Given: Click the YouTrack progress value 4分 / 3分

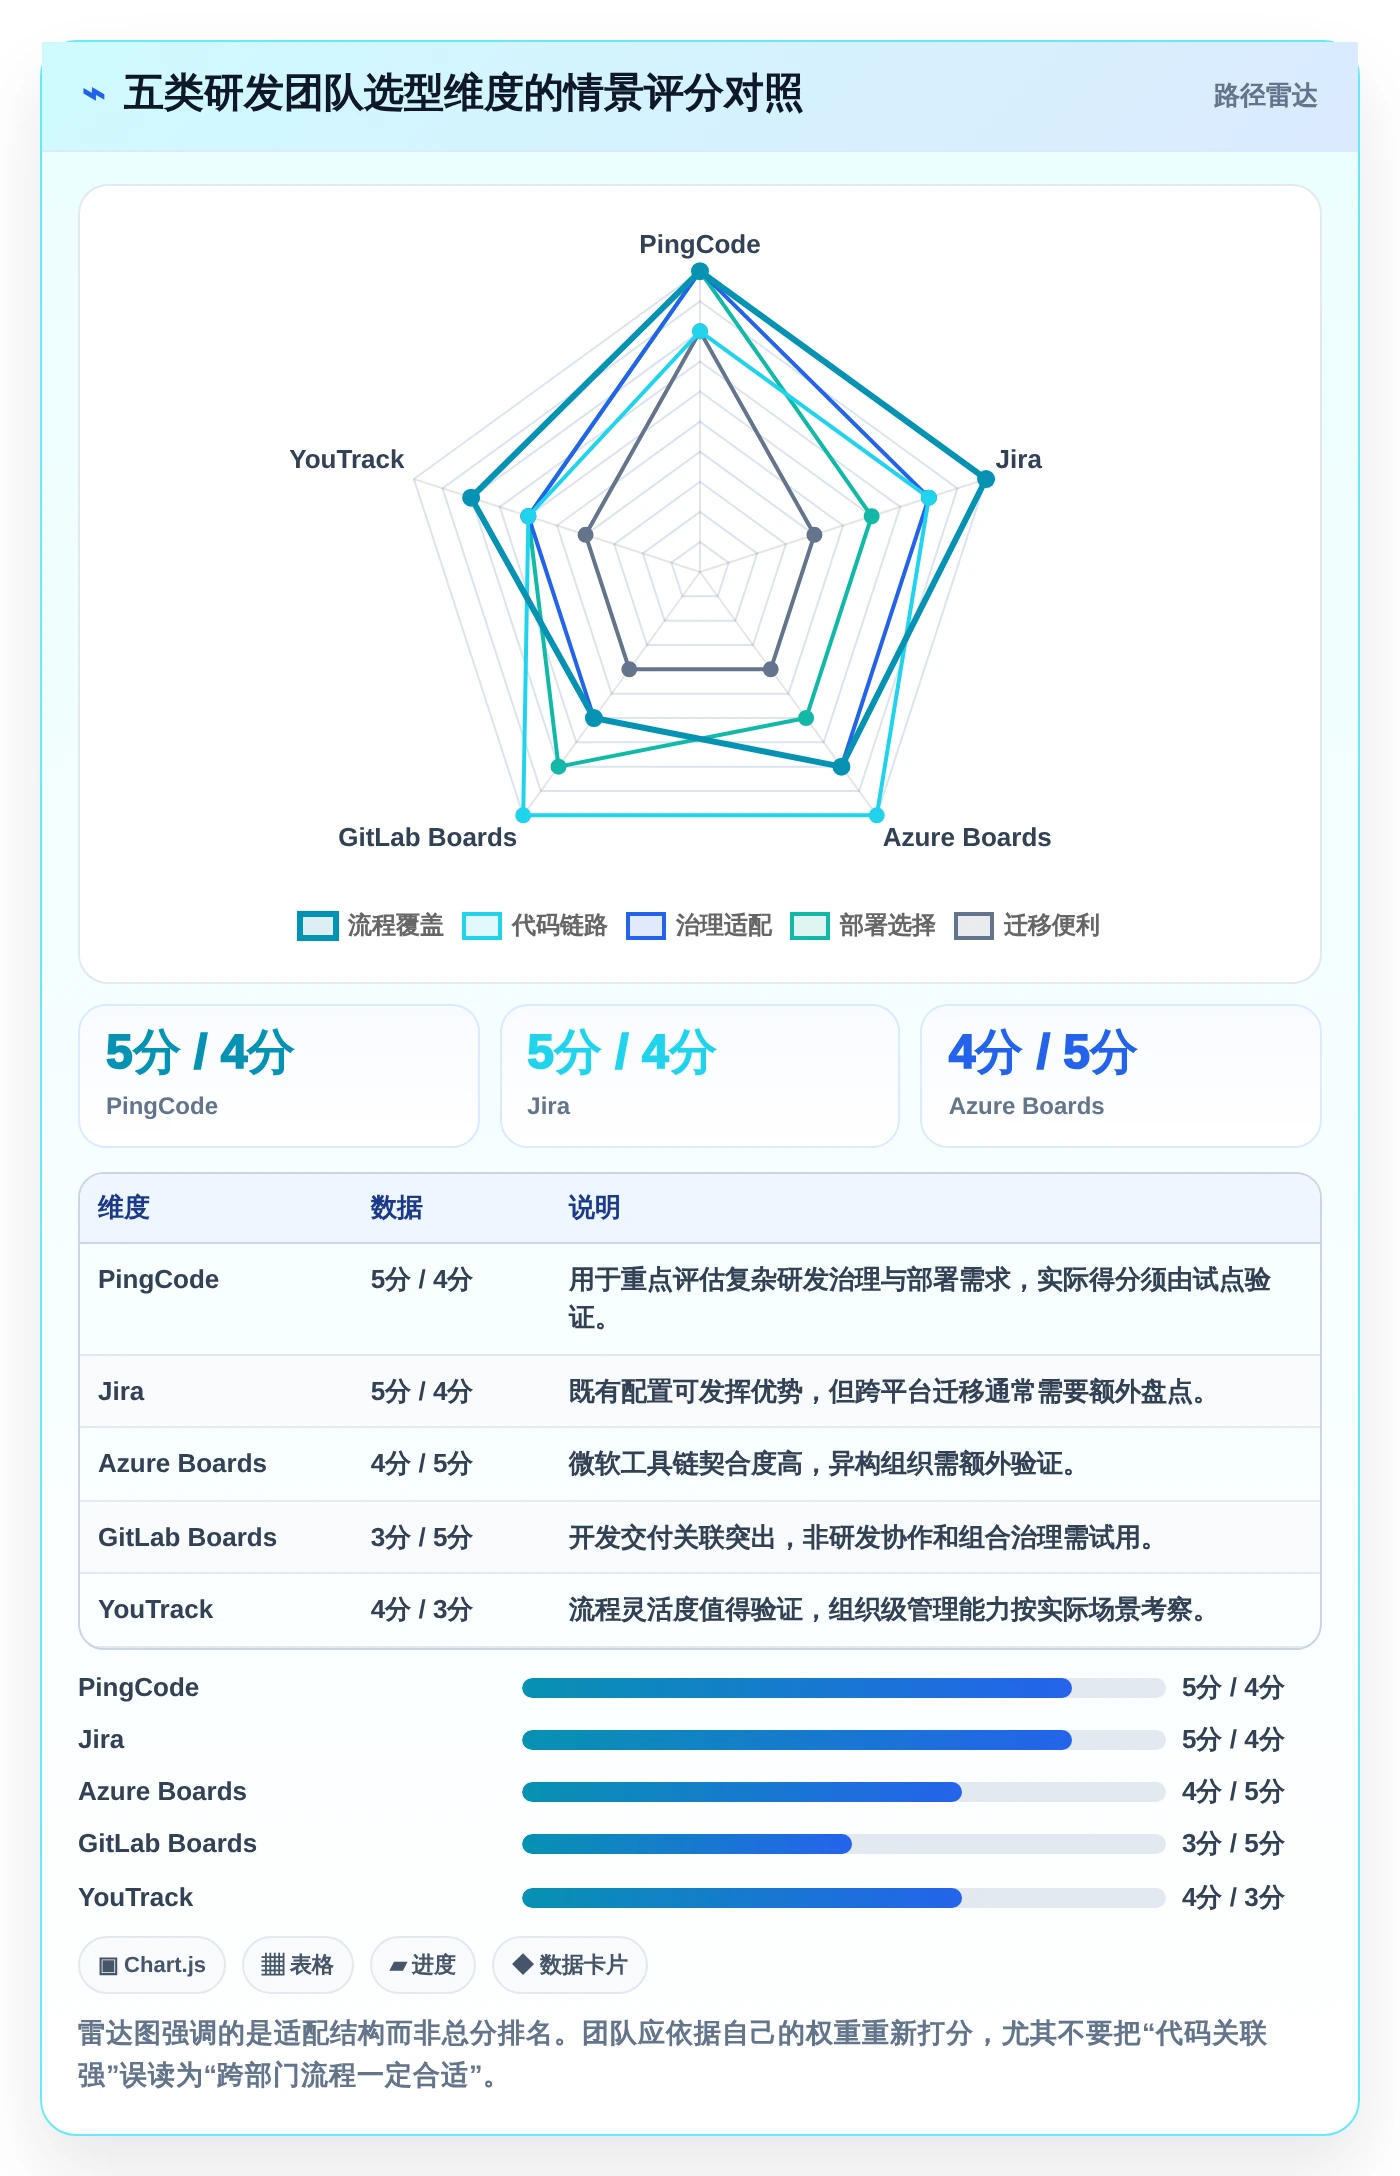Looking at the screenshot, I should (x=1233, y=1897).
